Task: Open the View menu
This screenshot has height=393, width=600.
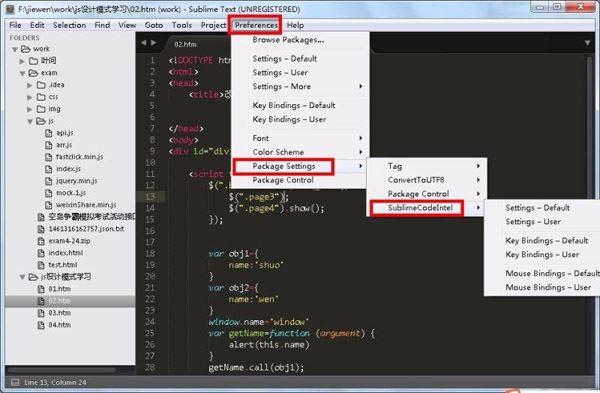Action: 127,25
